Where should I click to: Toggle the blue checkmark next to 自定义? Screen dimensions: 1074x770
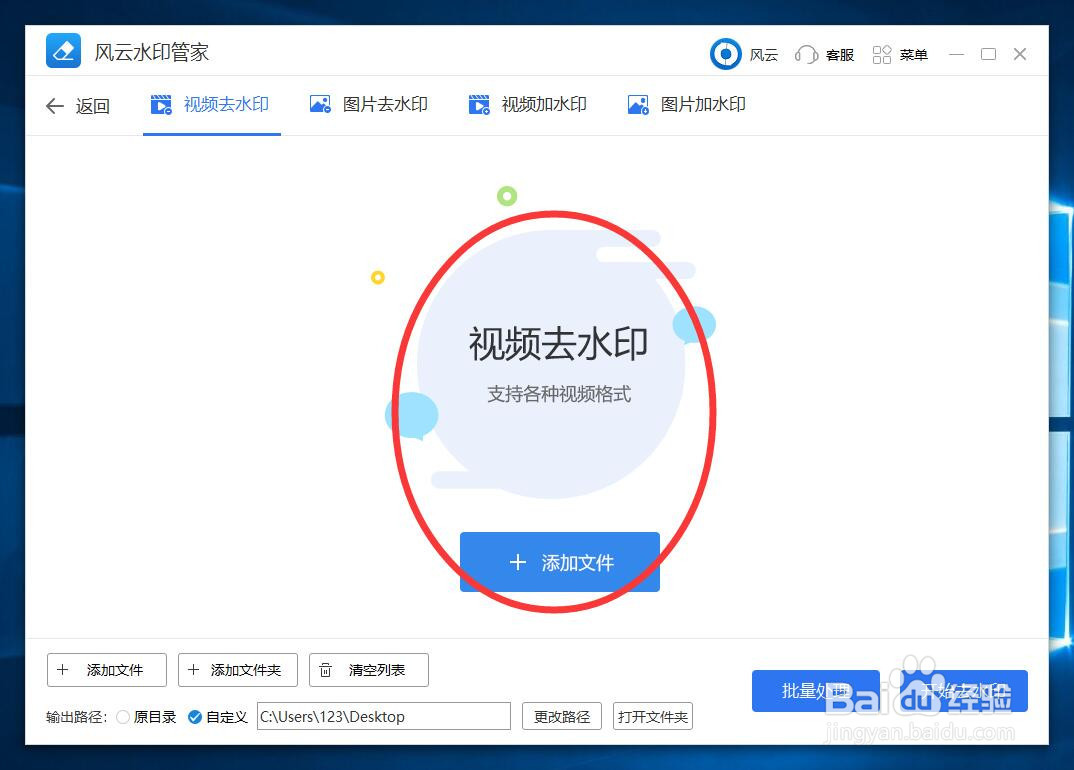point(196,717)
